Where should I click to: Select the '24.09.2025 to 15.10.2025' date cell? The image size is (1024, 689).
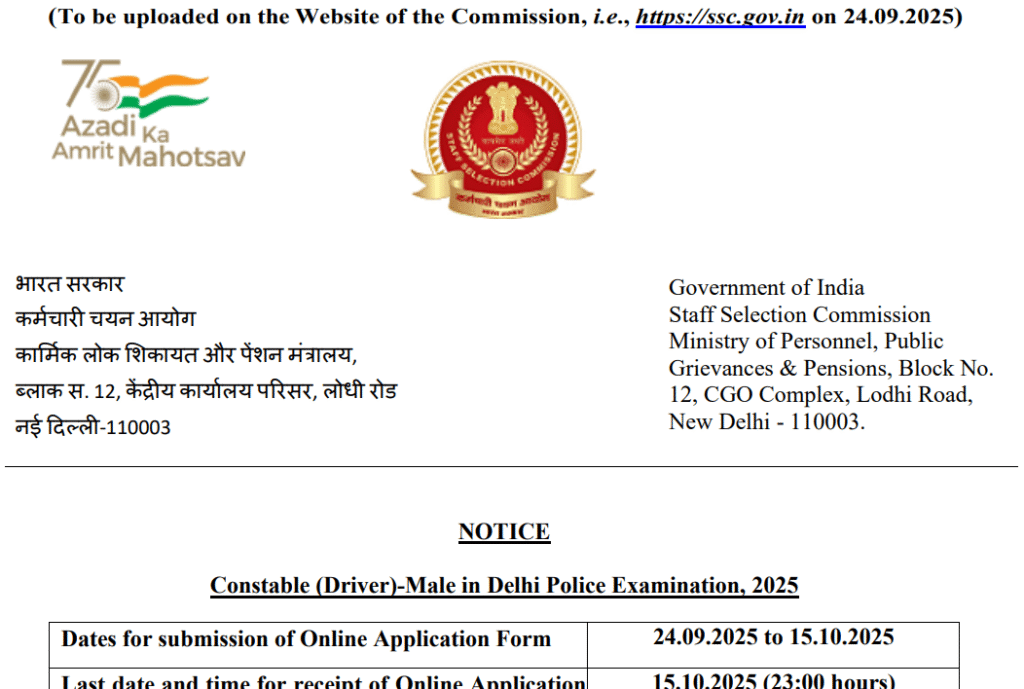pos(773,638)
